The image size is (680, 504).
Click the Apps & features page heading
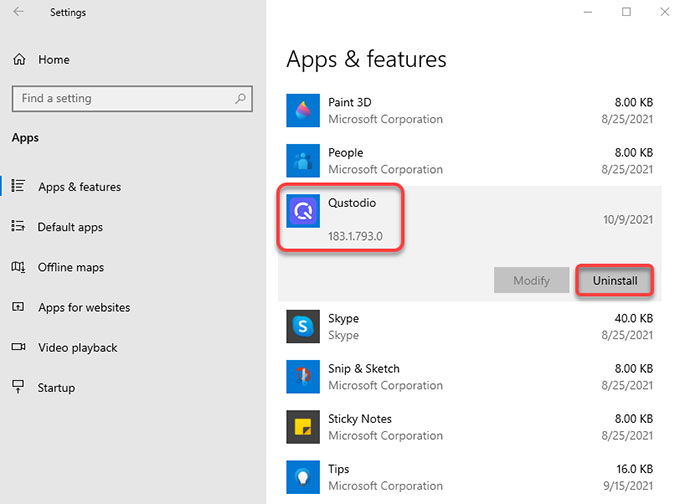click(x=366, y=59)
